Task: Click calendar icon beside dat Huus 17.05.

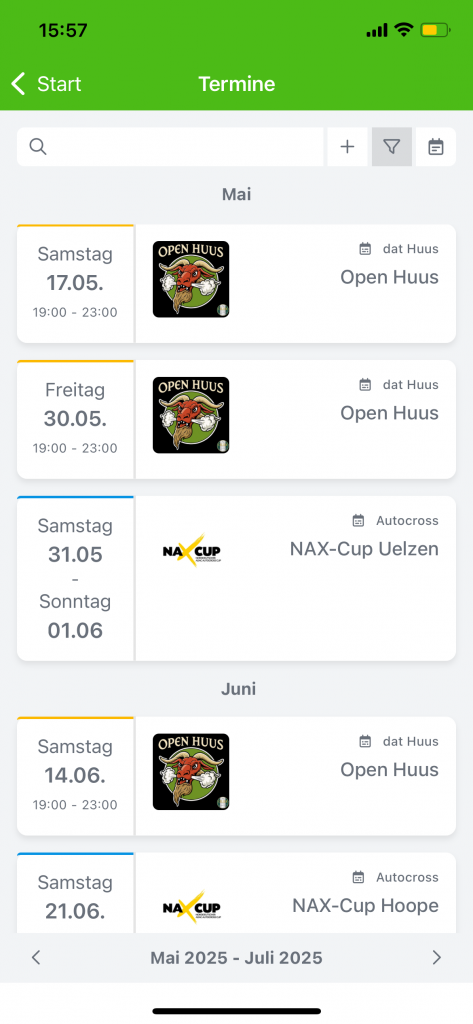Action: coord(365,249)
